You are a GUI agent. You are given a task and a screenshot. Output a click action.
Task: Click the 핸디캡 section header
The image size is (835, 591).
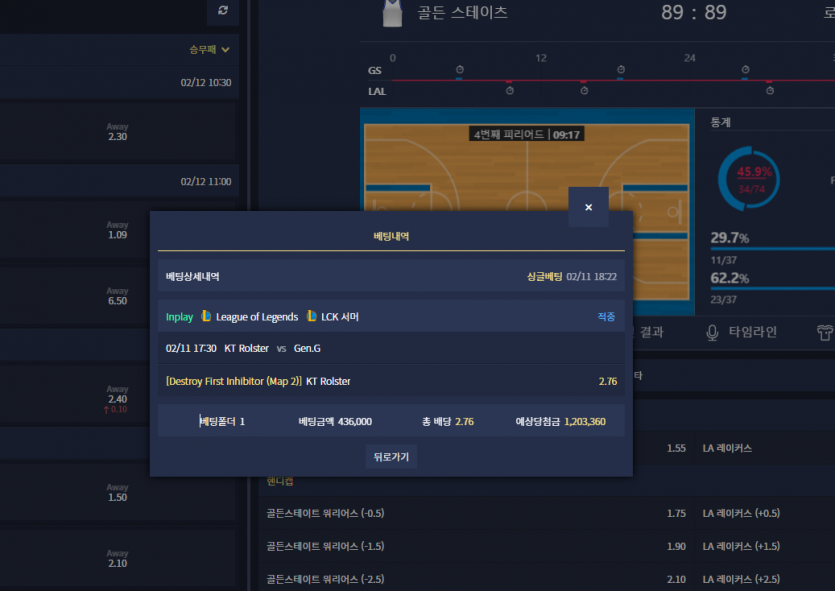click(x=280, y=481)
